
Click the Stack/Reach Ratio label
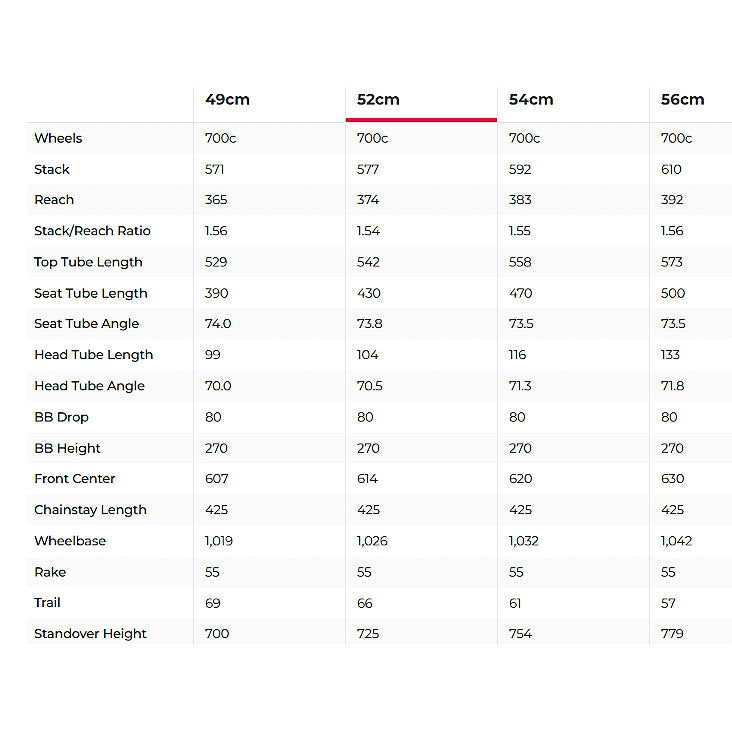pos(92,231)
